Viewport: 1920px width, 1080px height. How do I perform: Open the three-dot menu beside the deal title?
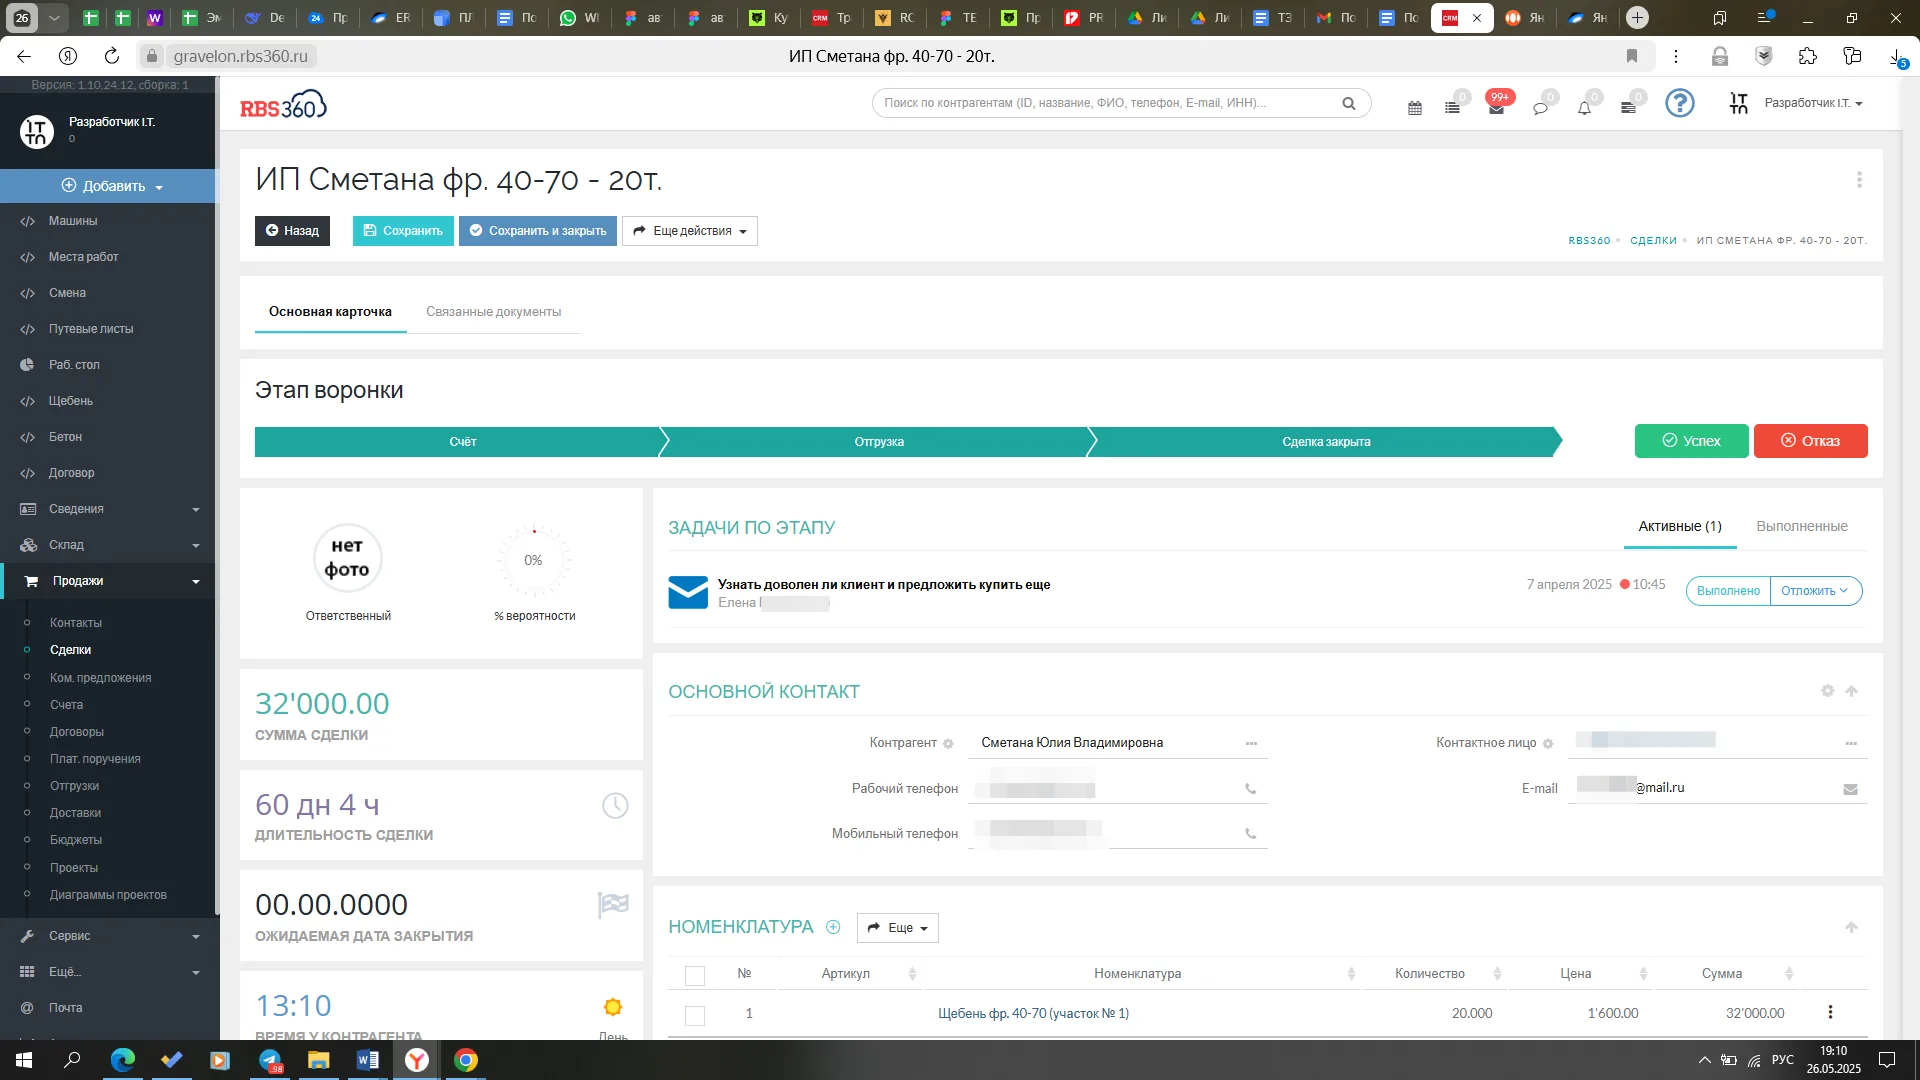pos(1859,180)
